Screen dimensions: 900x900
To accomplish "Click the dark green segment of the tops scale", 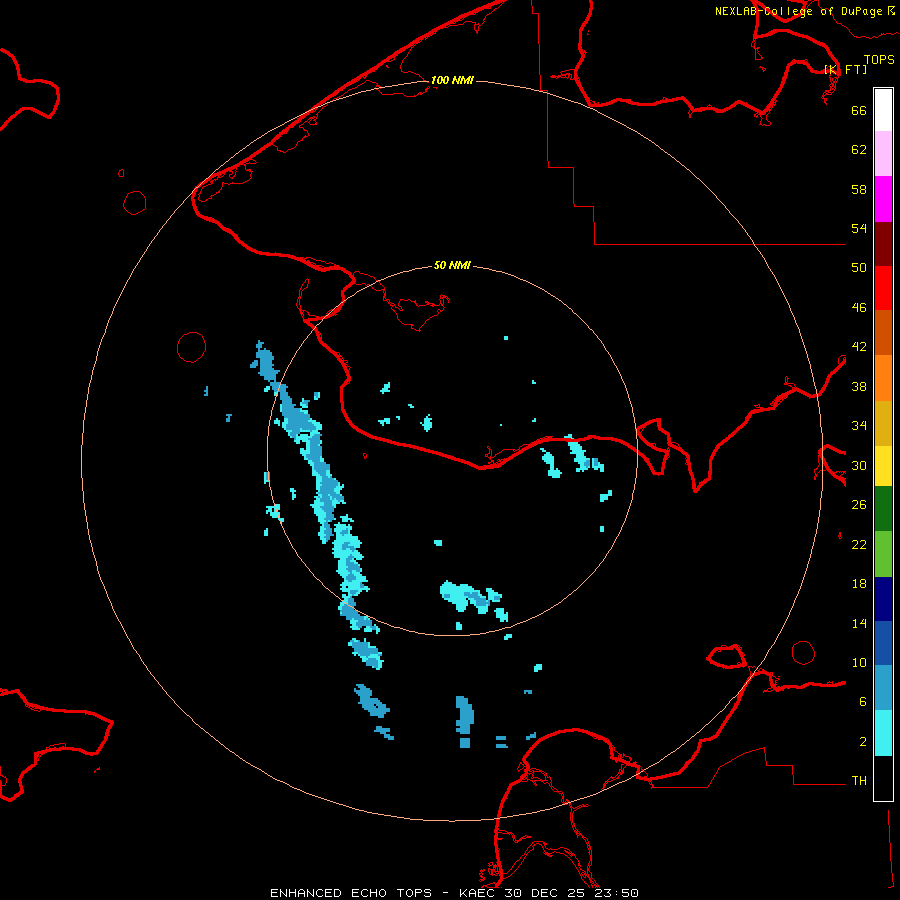I will (883, 509).
